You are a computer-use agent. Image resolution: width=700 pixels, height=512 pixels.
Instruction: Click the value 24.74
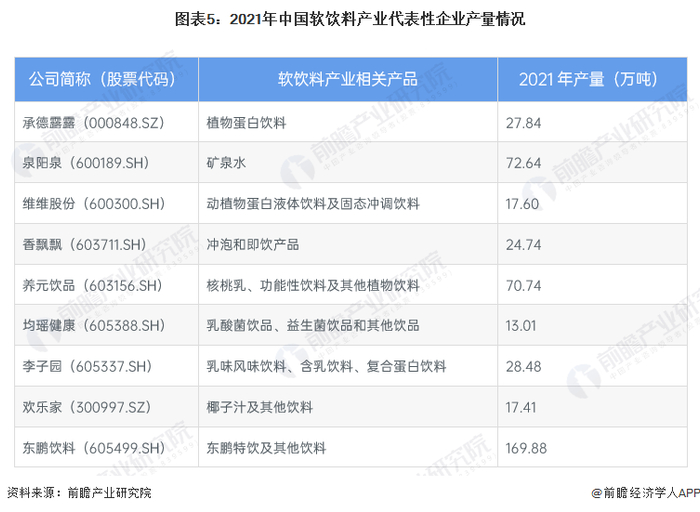(523, 245)
